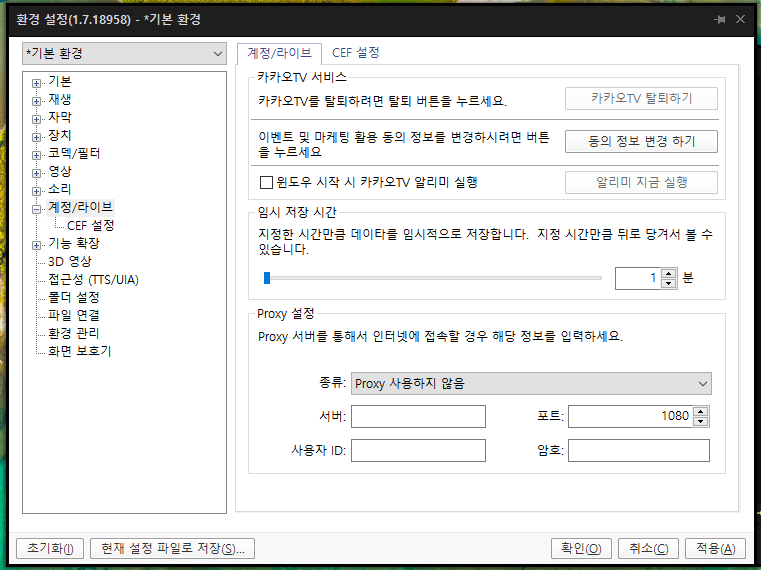761x570 pixels.
Task: Decrease the 포트 value with down arrow
Action: pos(700,421)
